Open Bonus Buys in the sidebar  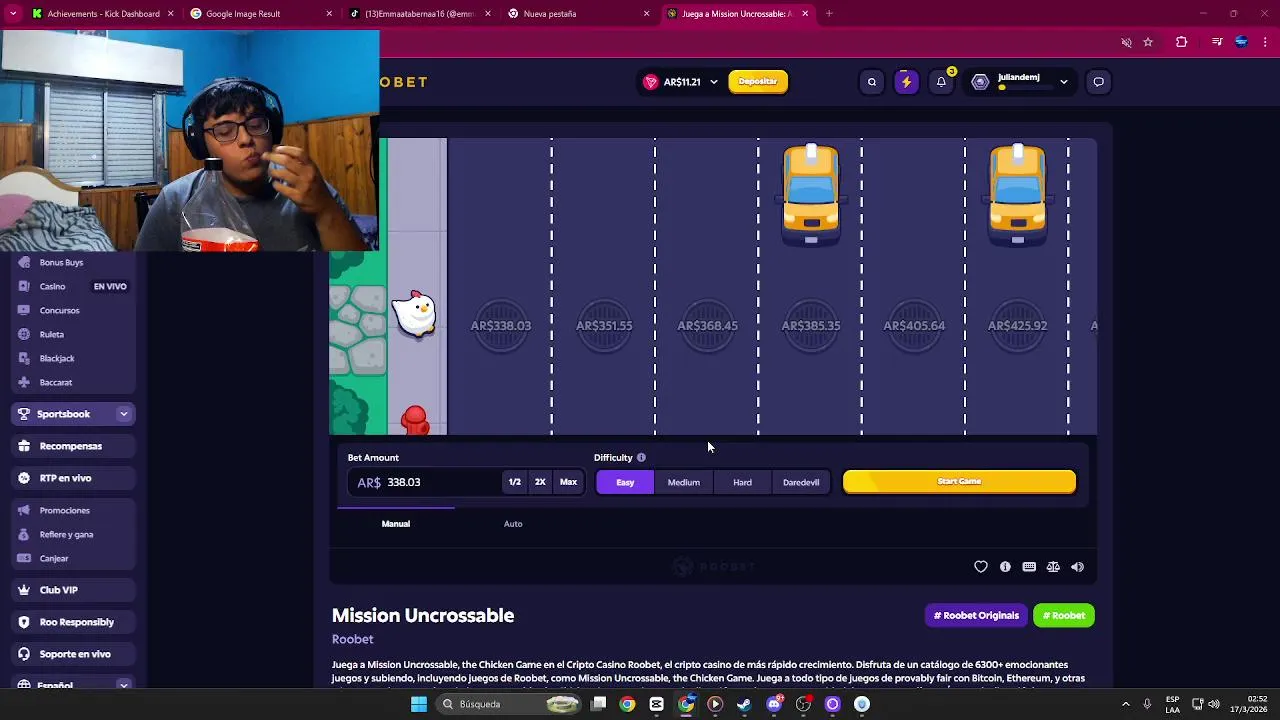coord(61,262)
